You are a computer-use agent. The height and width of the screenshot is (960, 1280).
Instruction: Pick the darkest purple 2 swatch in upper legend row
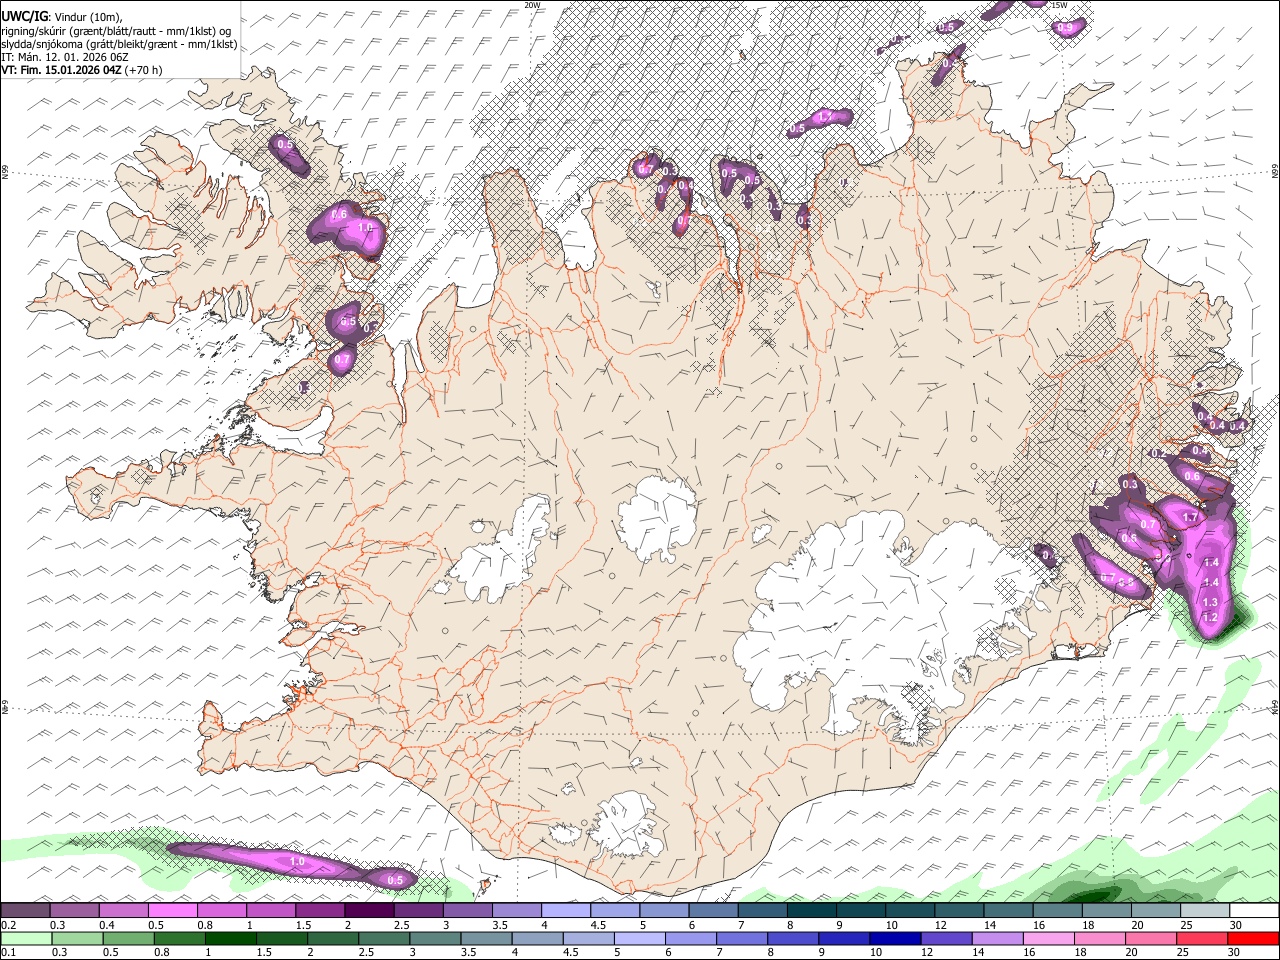370,910
